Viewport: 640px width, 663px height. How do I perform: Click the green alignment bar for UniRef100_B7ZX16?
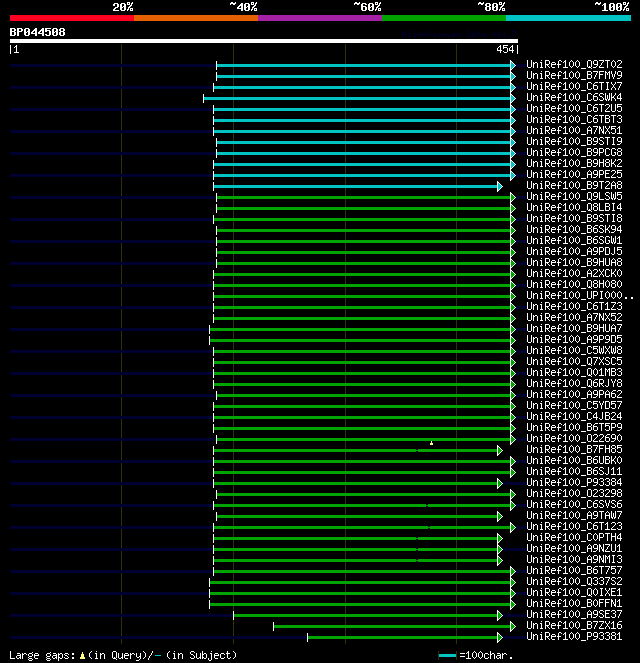coord(392,626)
